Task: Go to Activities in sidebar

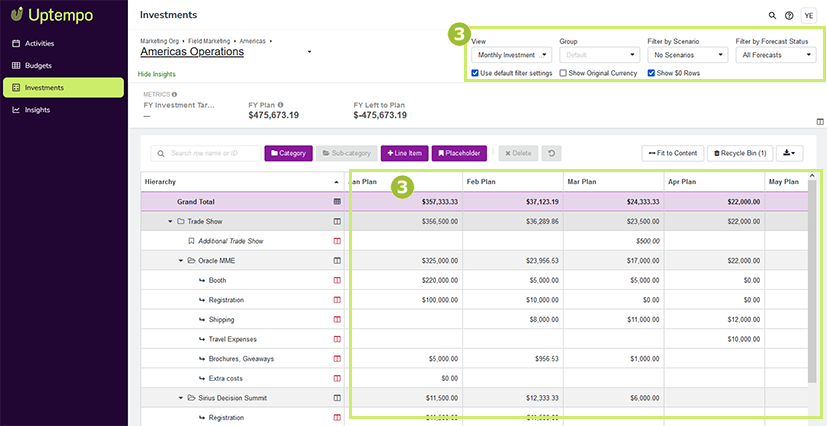Action: pyautogui.click(x=63, y=43)
